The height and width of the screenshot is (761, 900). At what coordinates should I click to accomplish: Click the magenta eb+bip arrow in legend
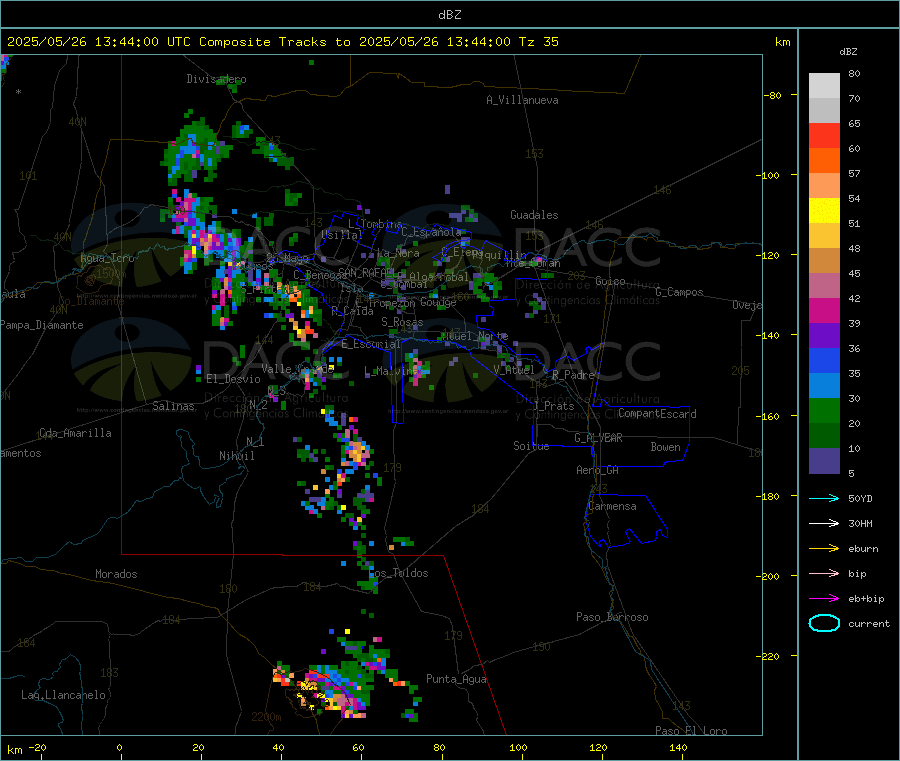[824, 599]
